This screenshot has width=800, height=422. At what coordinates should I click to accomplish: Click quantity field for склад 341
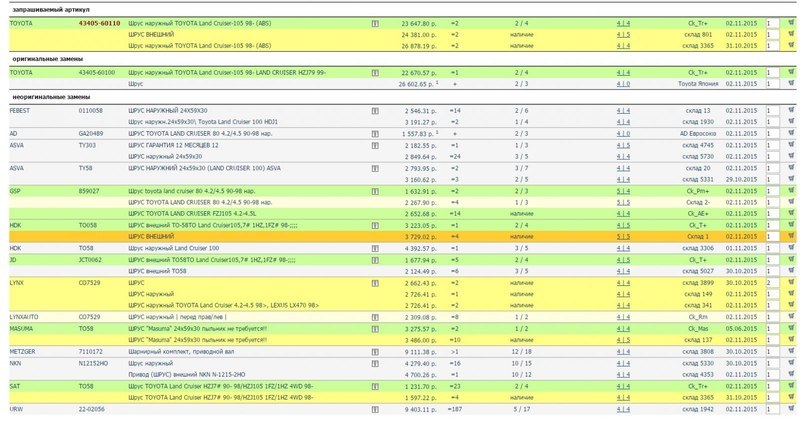click(x=772, y=306)
